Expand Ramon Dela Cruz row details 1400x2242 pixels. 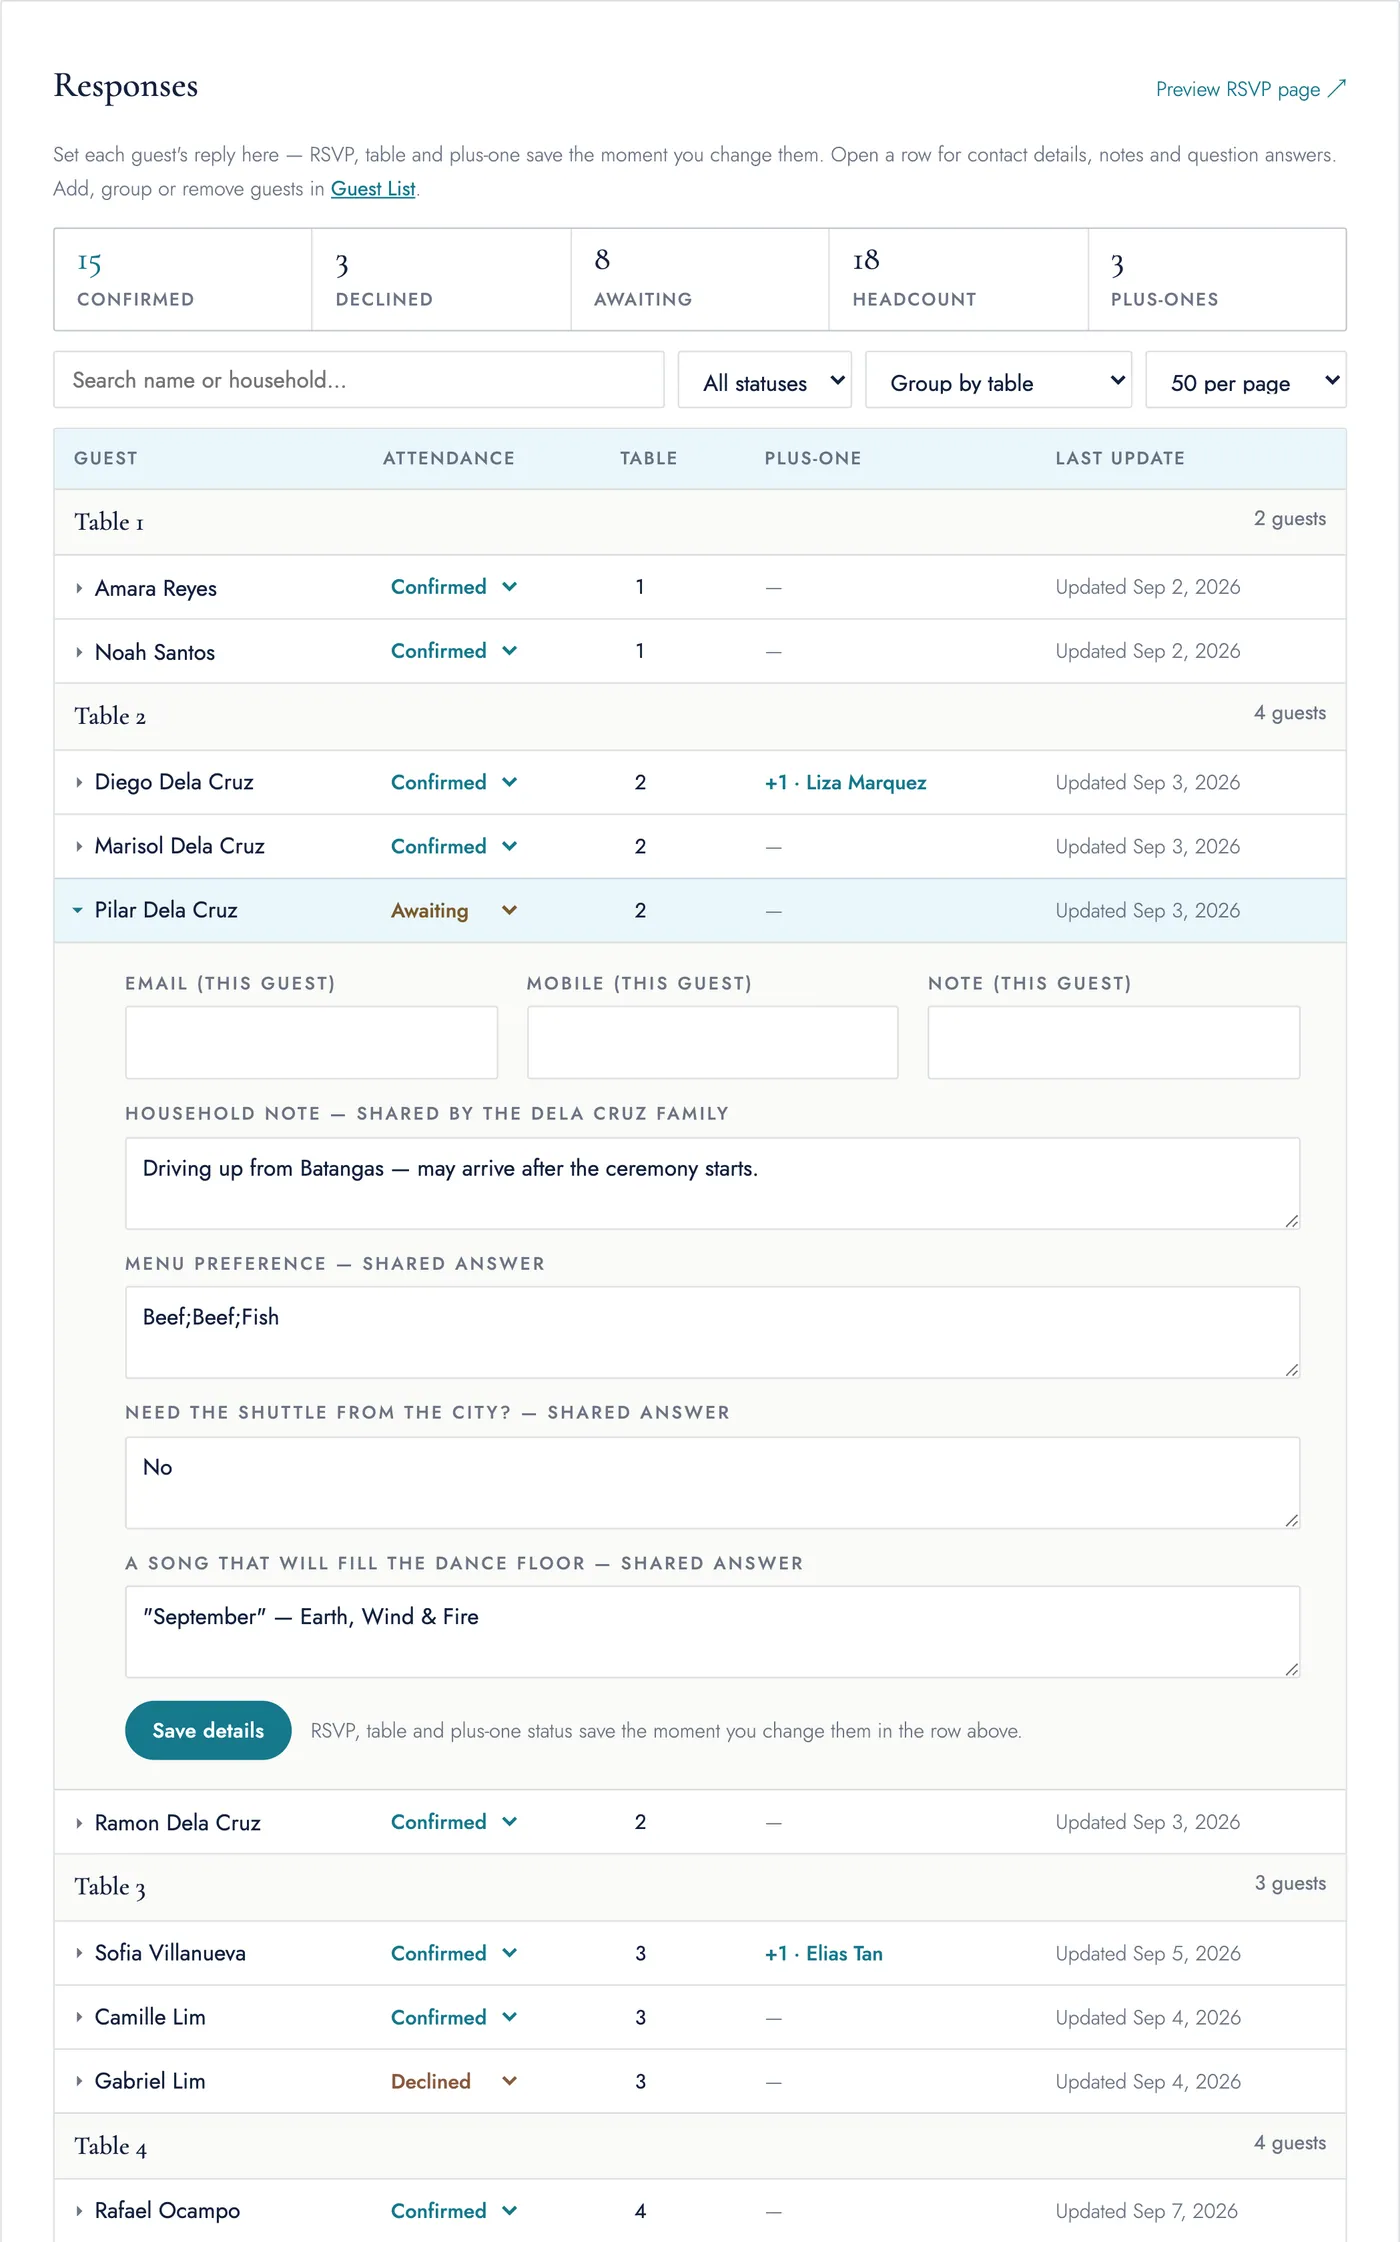point(79,1823)
